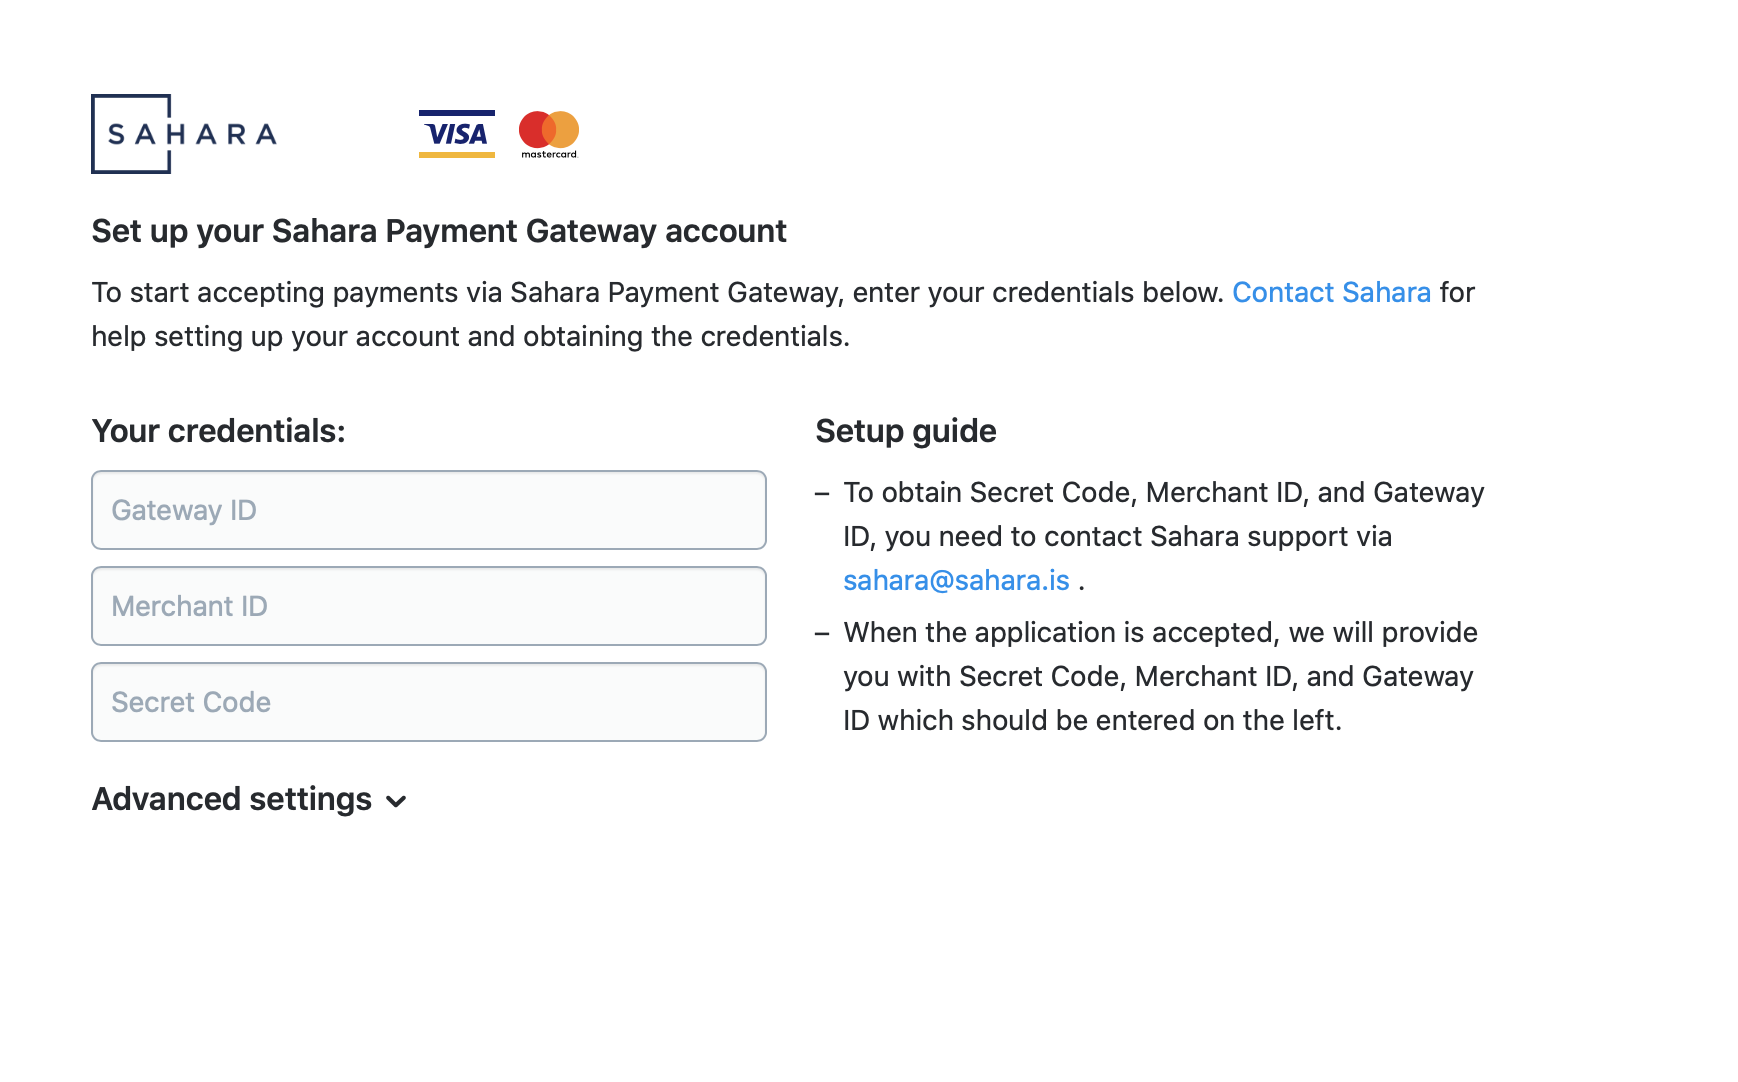Click the dash before "To obtain Secret Code"
This screenshot has height=1082, width=1738.
click(x=822, y=493)
